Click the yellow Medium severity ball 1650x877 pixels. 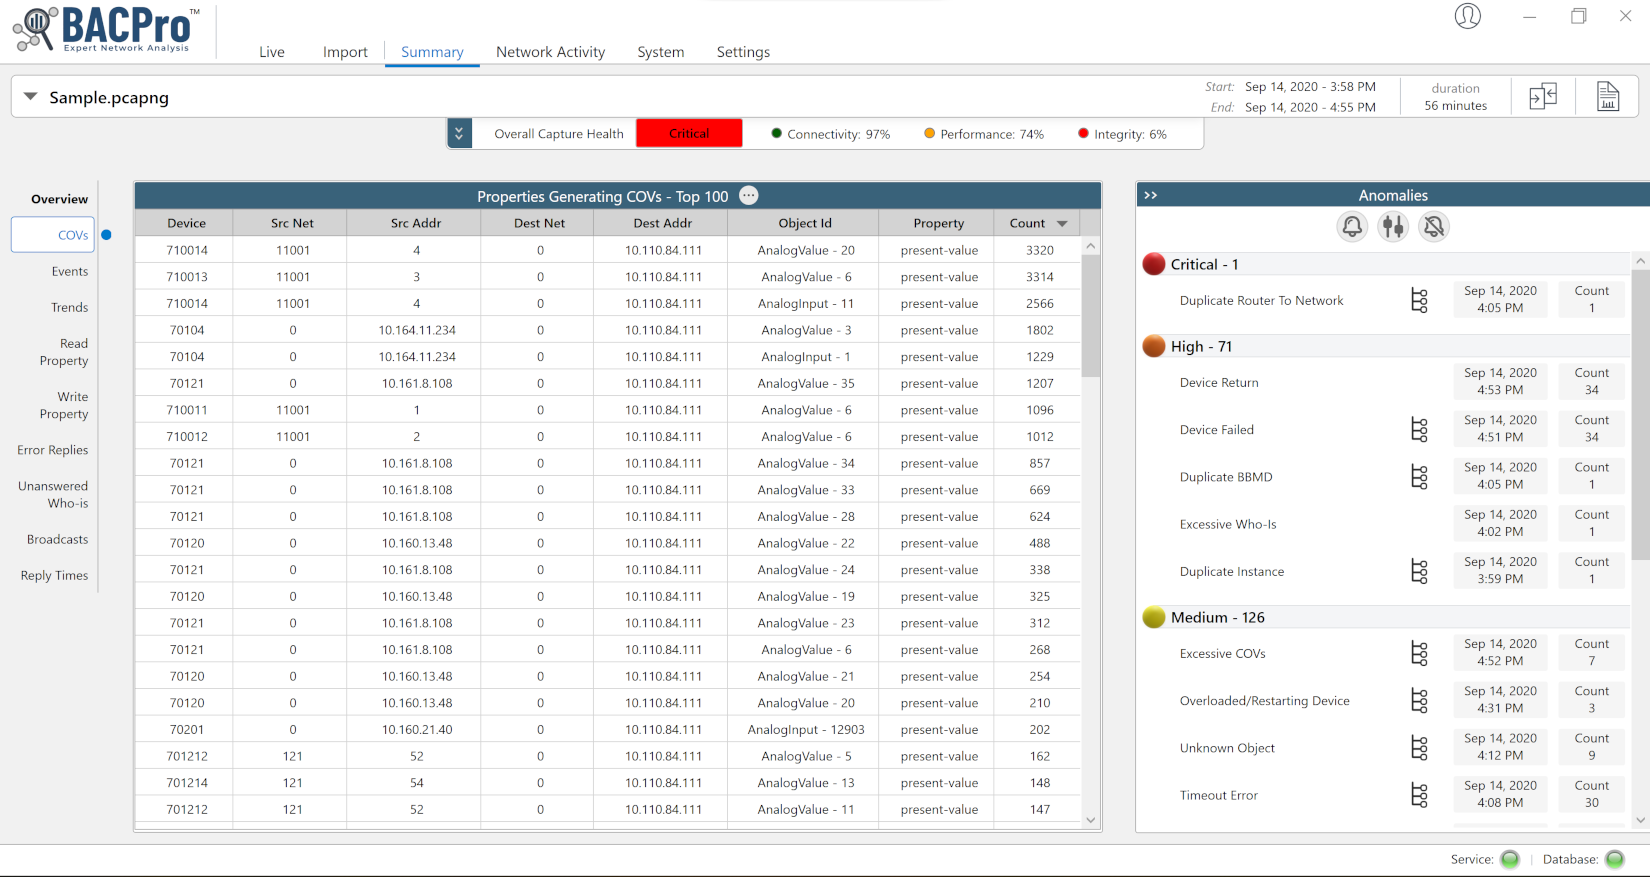pyautogui.click(x=1154, y=617)
